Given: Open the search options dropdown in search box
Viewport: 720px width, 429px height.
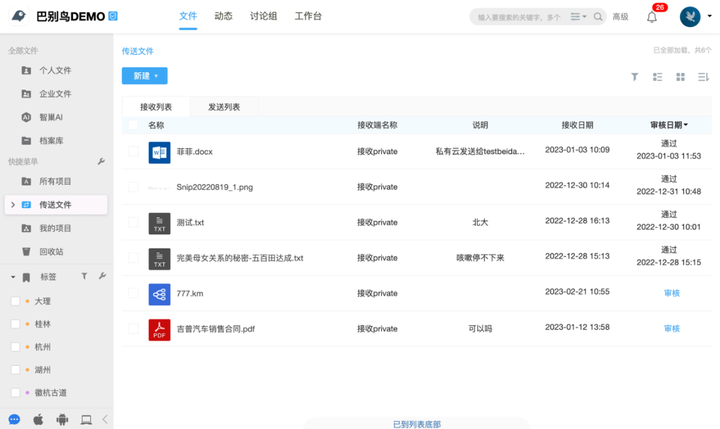Looking at the screenshot, I should click(578, 17).
